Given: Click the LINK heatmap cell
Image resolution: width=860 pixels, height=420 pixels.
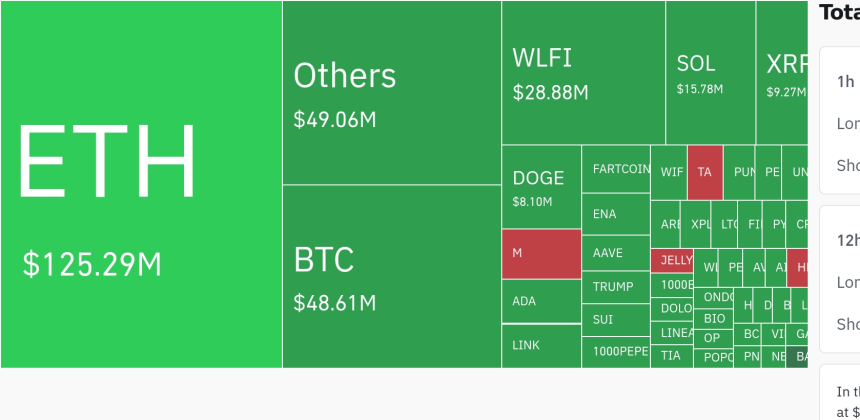Looking at the screenshot, I should (541, 345).
